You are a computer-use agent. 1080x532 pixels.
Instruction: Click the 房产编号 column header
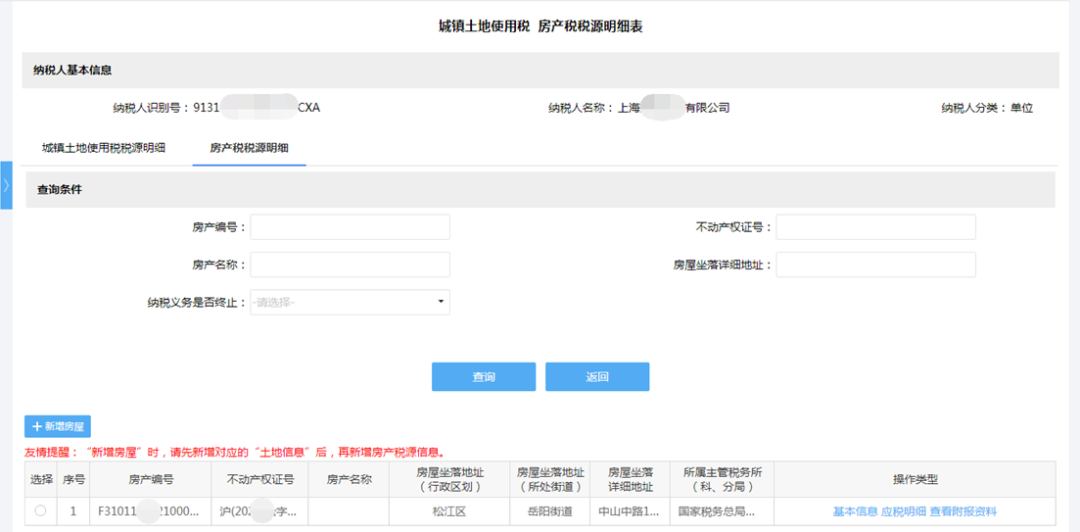pyautogui.click(x=151, y=480)
